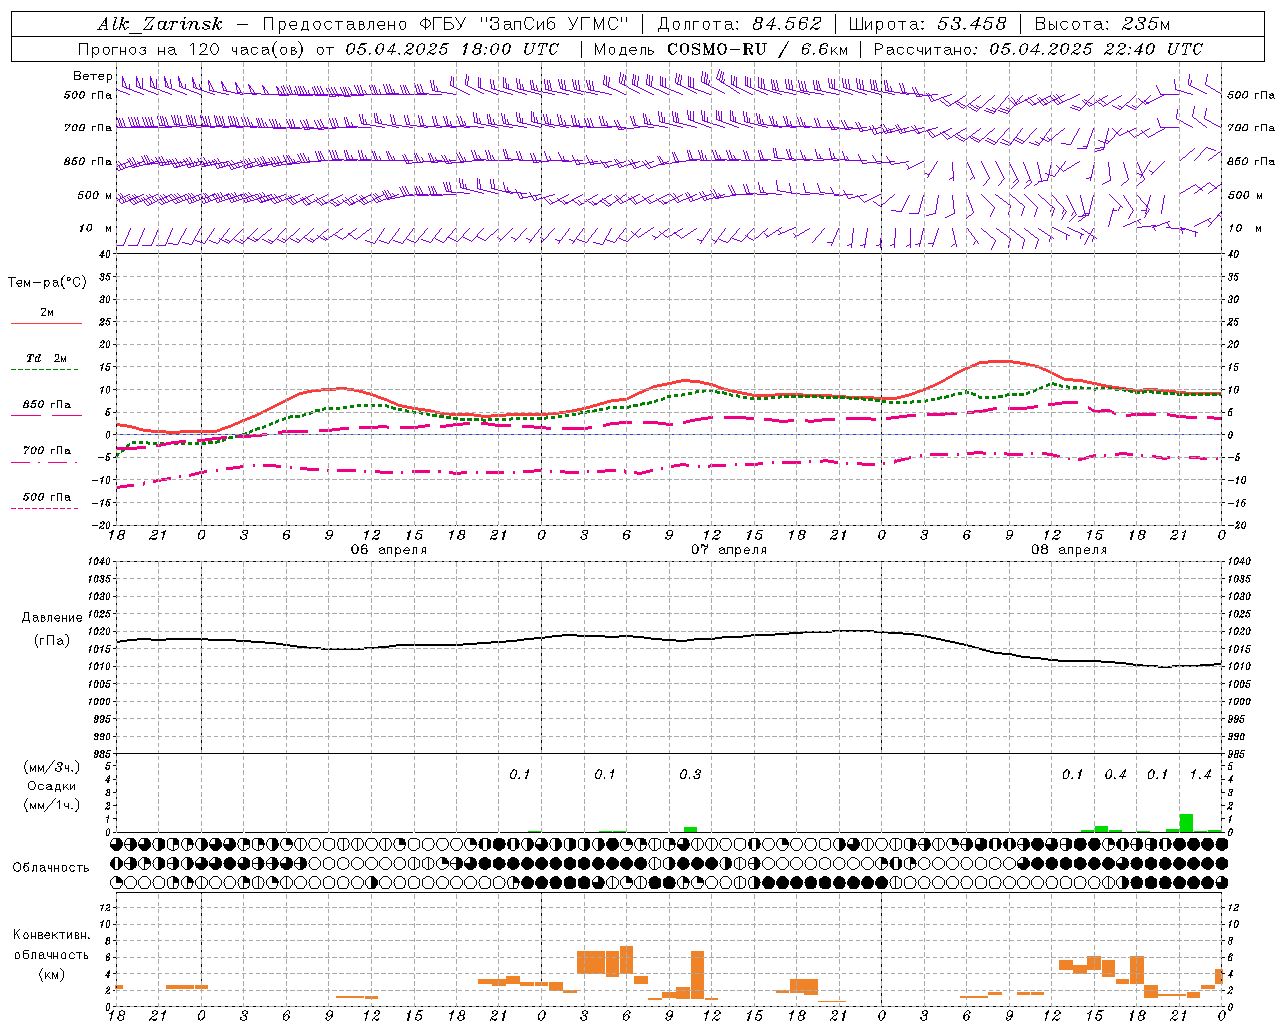
Task: Click the tallest green precipitation bar
Action: click(1186, 823)
